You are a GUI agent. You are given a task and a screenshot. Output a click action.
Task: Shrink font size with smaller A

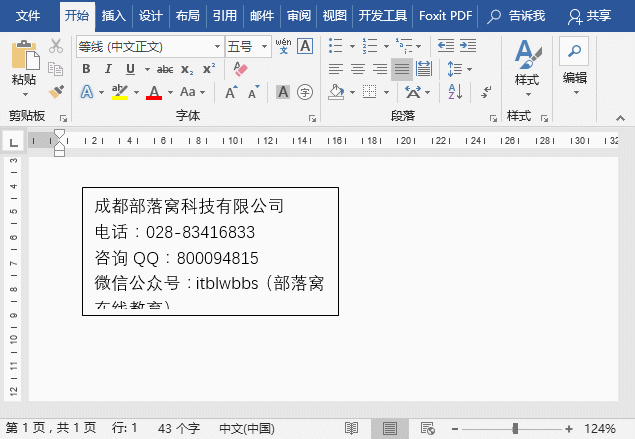tap(254, 92)
